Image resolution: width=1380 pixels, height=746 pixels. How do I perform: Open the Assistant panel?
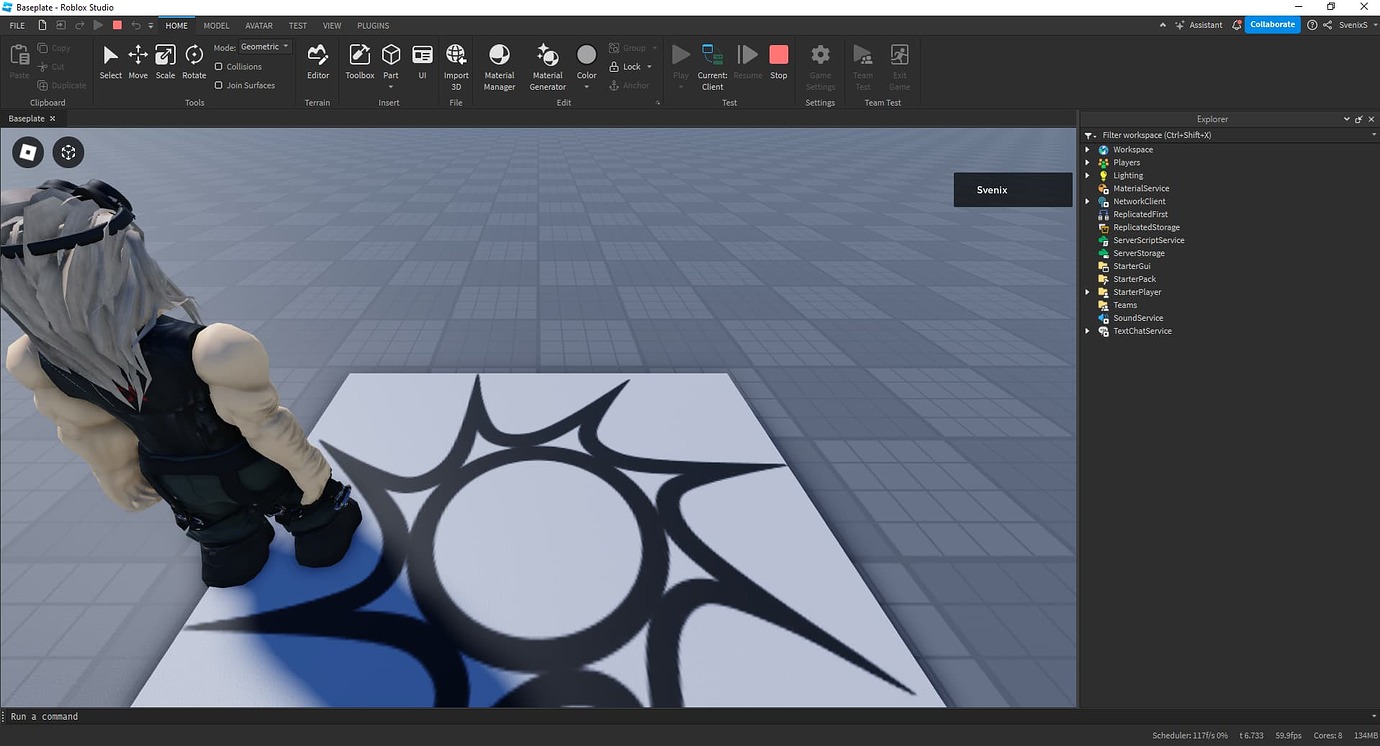coord(1200,24)
